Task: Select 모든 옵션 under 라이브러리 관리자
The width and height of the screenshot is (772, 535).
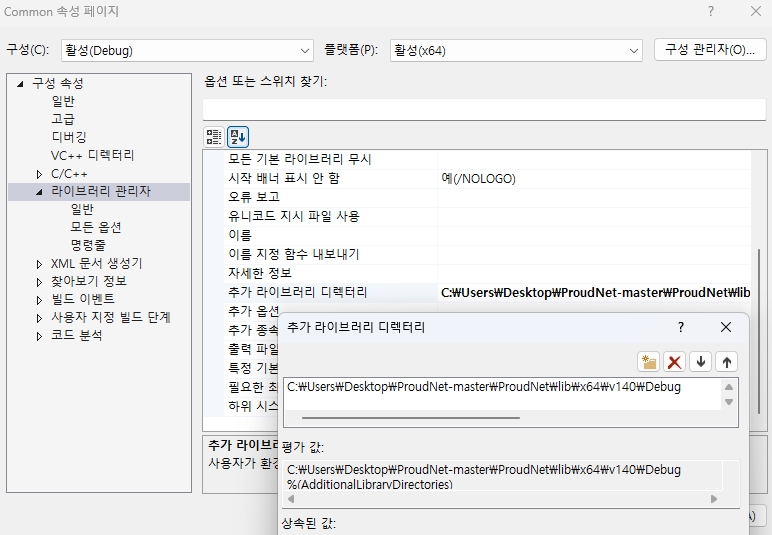Action: 96,227
